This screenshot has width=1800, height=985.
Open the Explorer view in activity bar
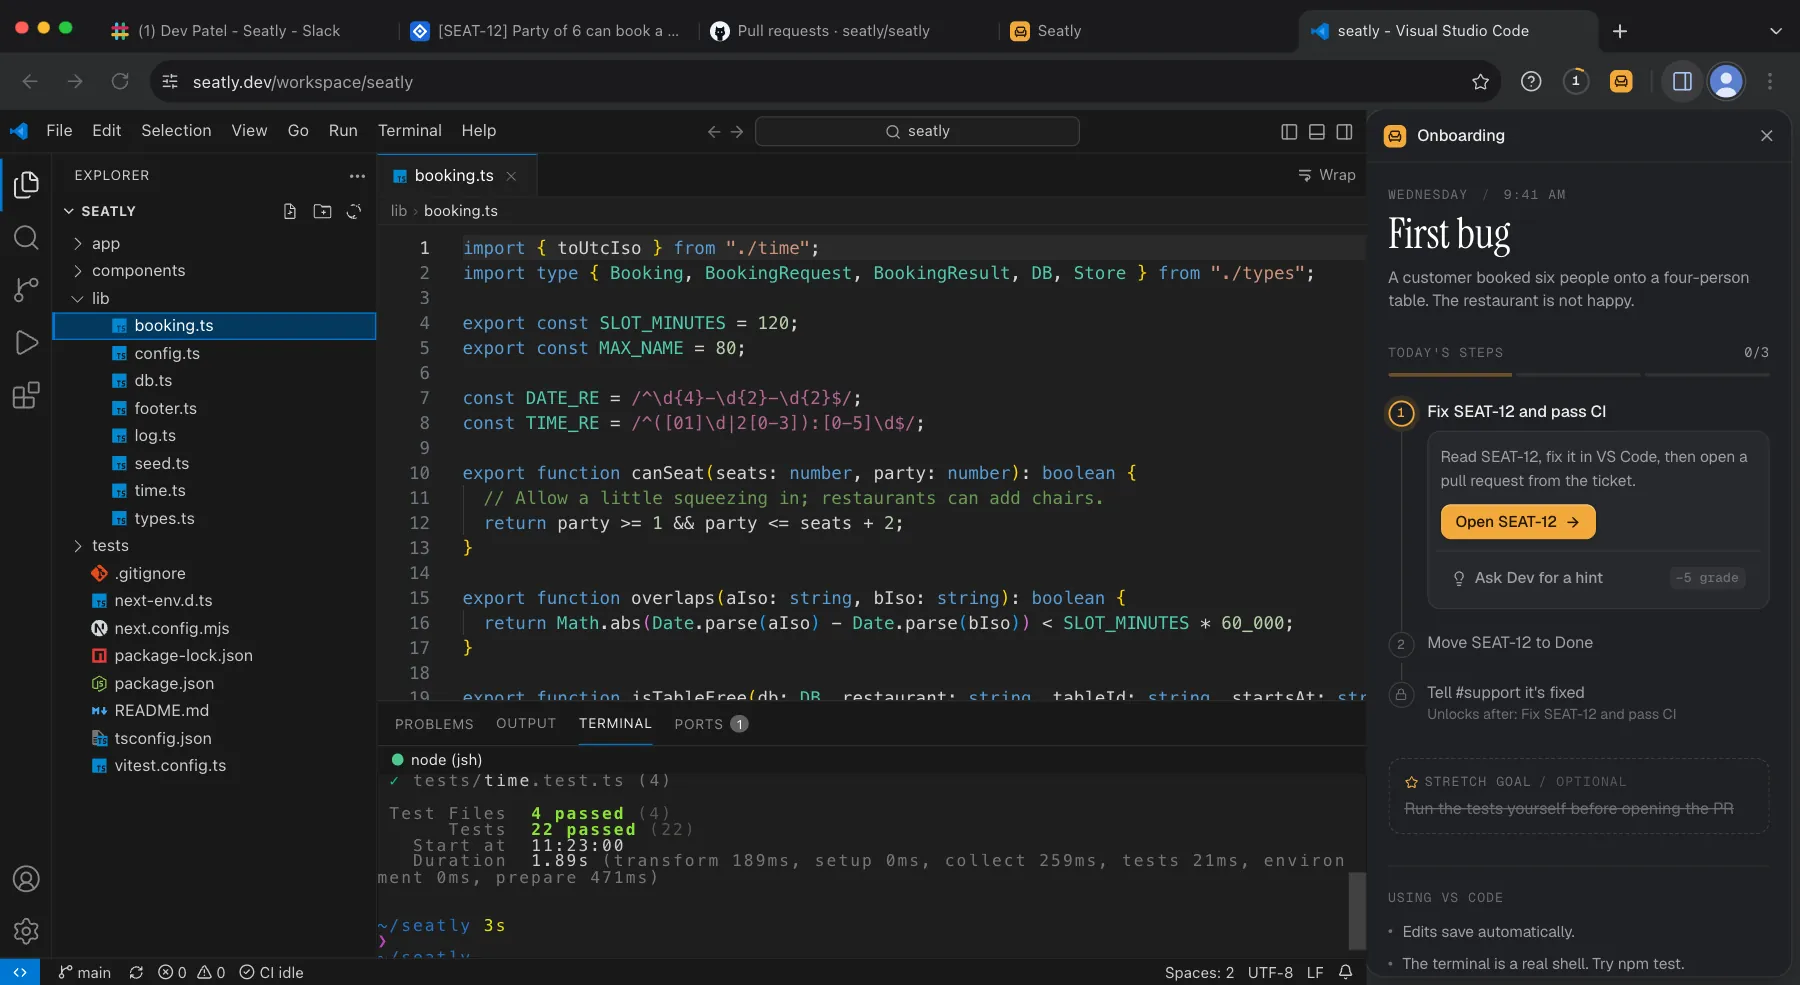(x=26, y=184)
